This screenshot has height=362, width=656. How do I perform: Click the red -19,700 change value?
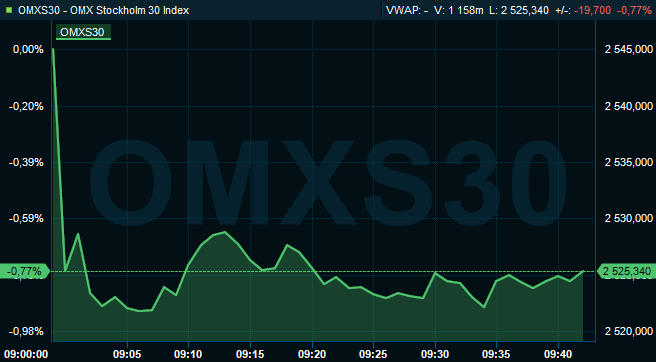coord(592,10)
